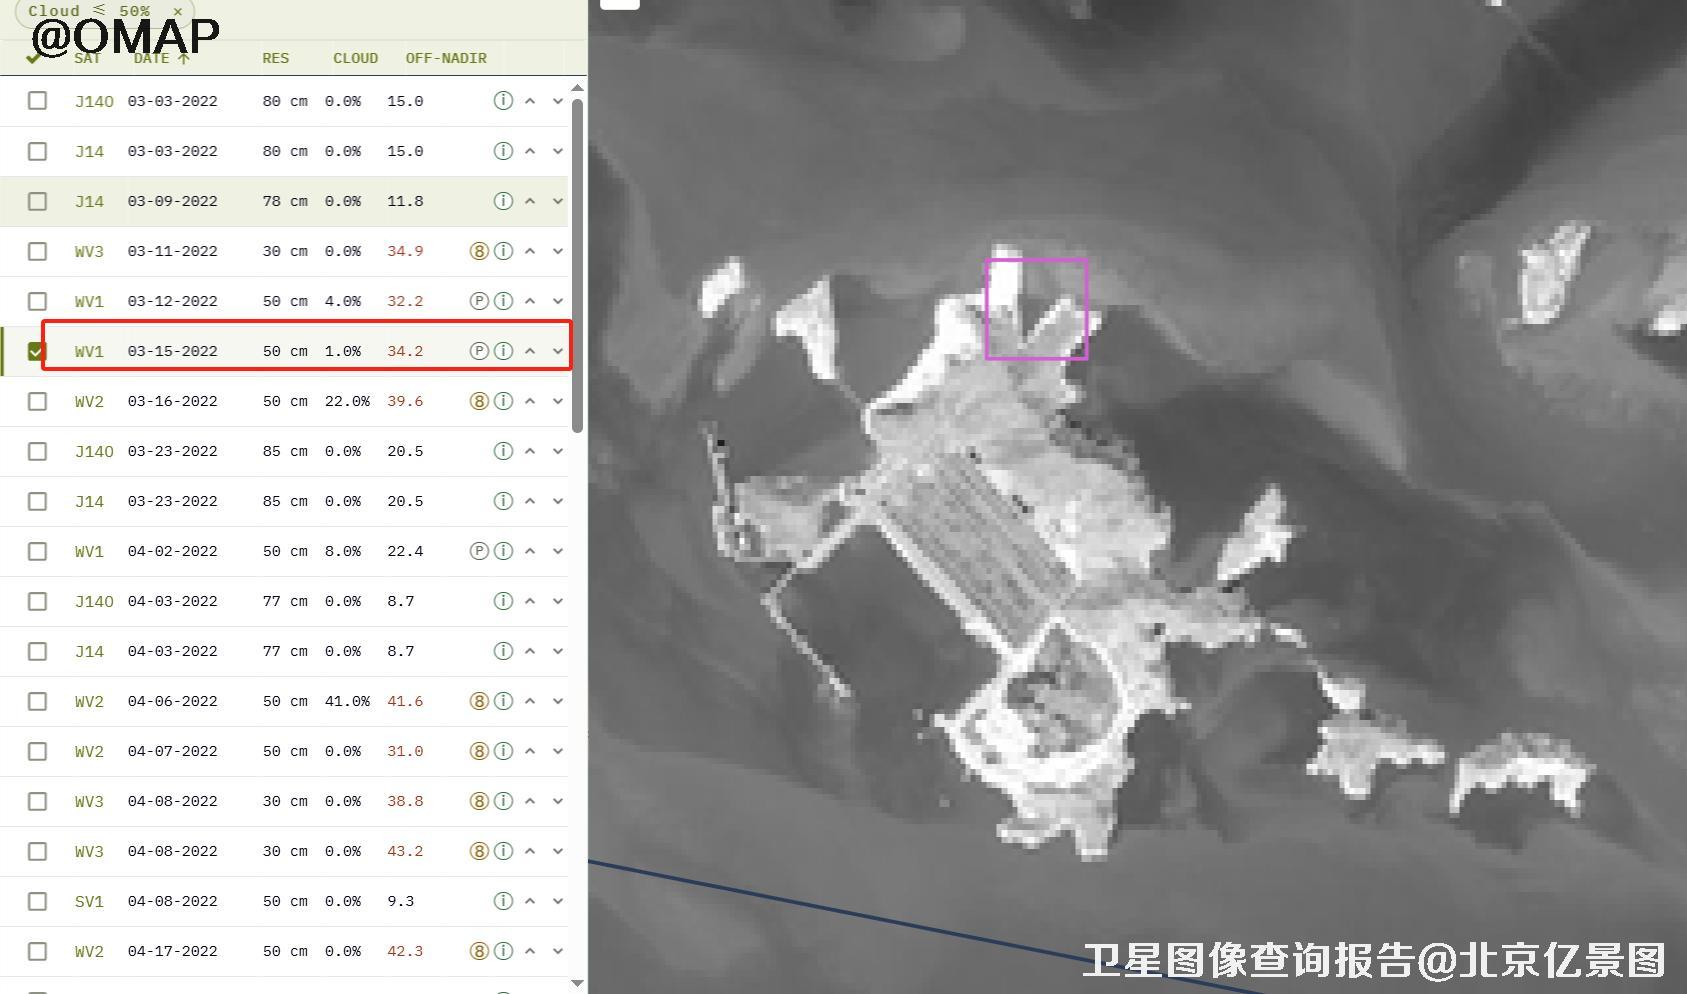
Task: Tick the checkbox for WV3 03-11-2022
Action: [37, 251]
